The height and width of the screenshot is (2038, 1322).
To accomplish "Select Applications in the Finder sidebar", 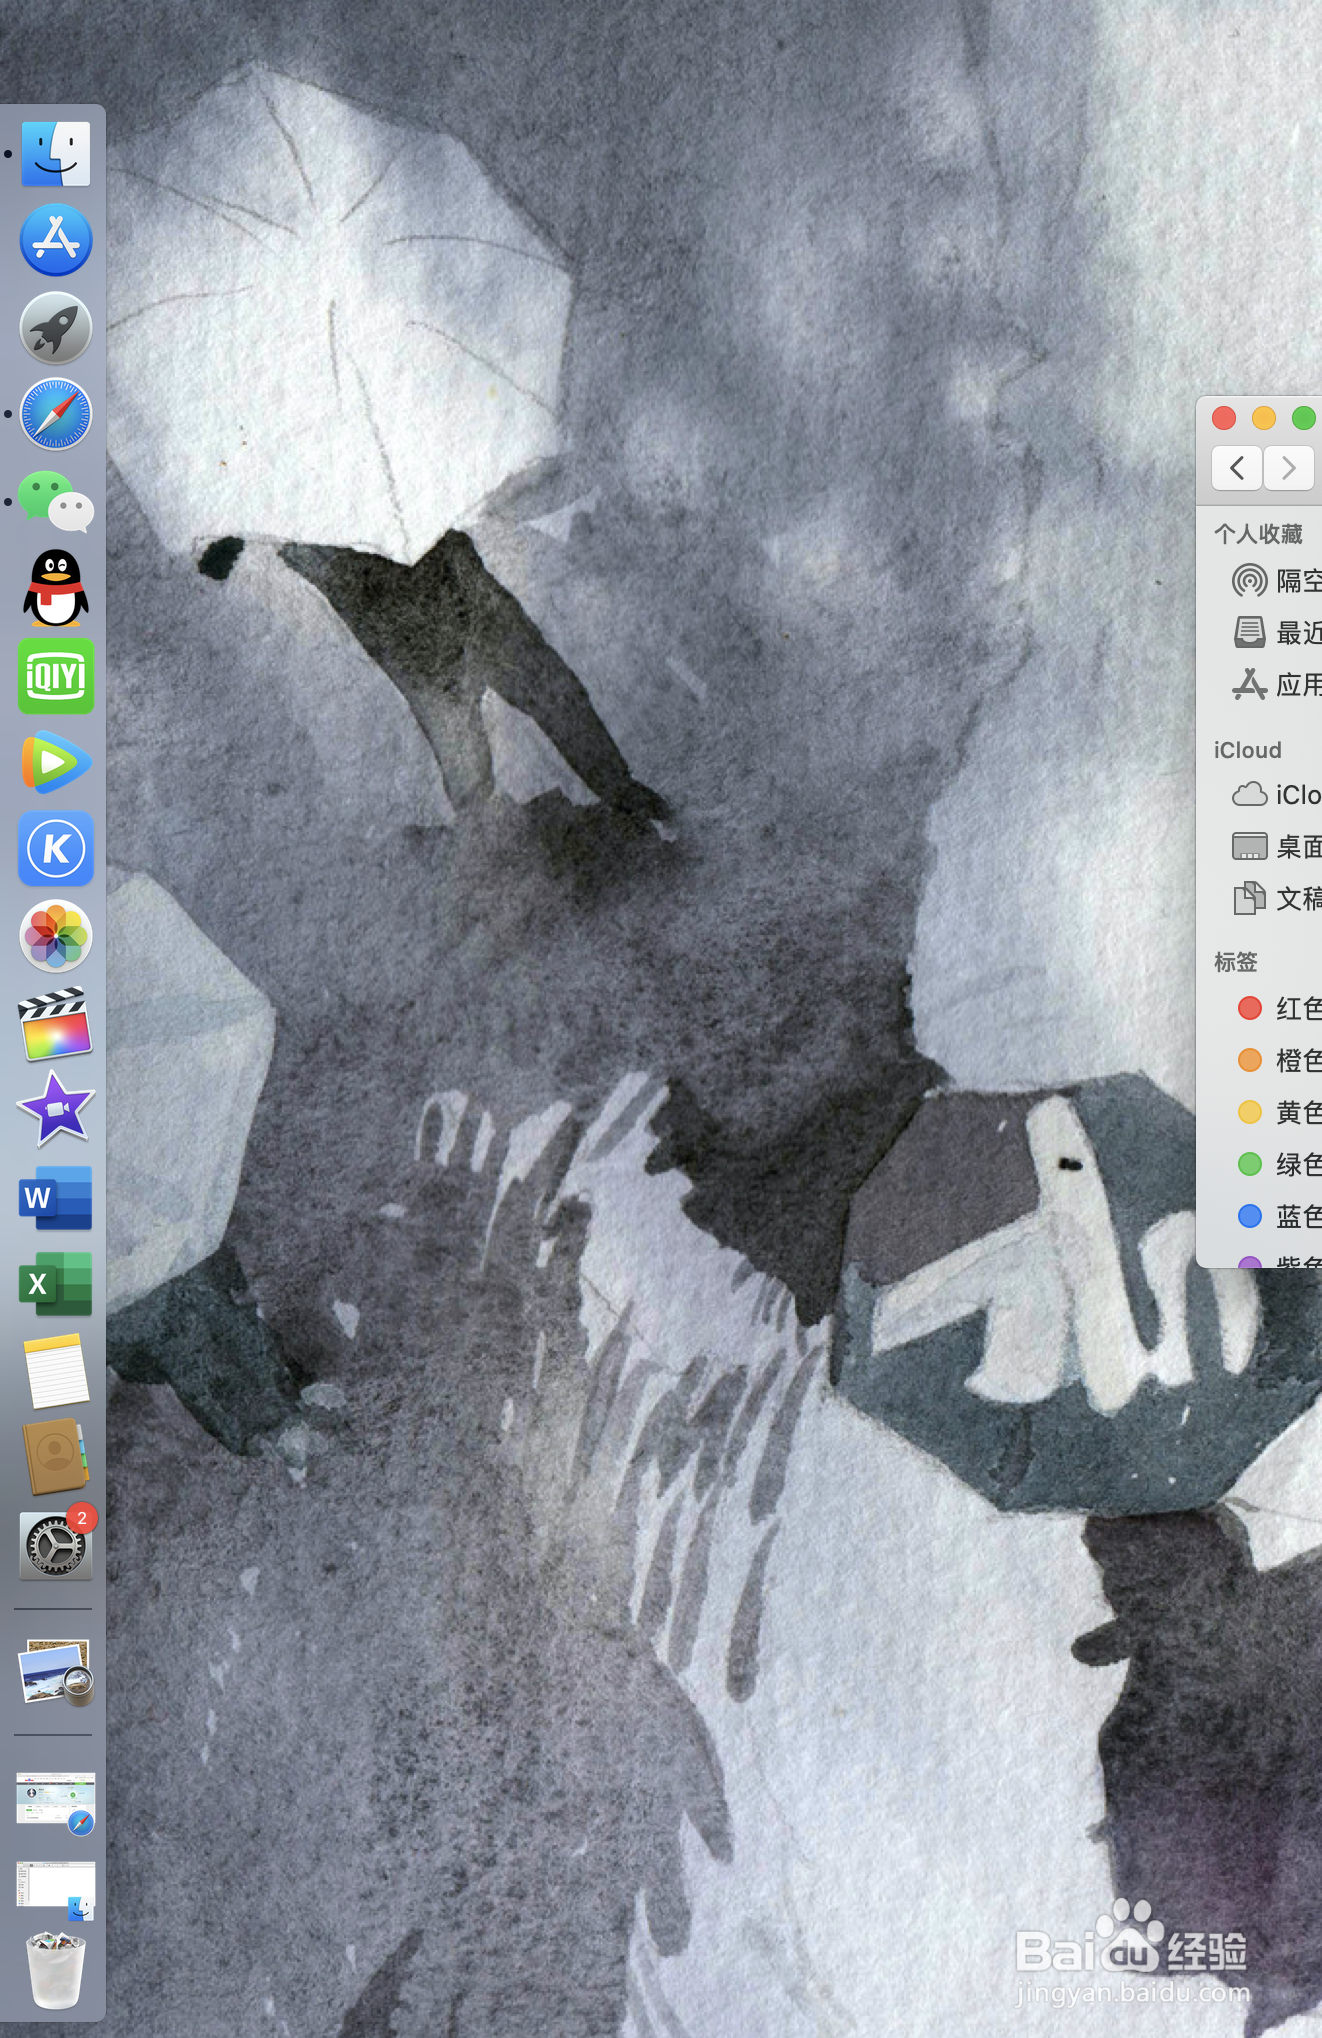I will 1276,685.
